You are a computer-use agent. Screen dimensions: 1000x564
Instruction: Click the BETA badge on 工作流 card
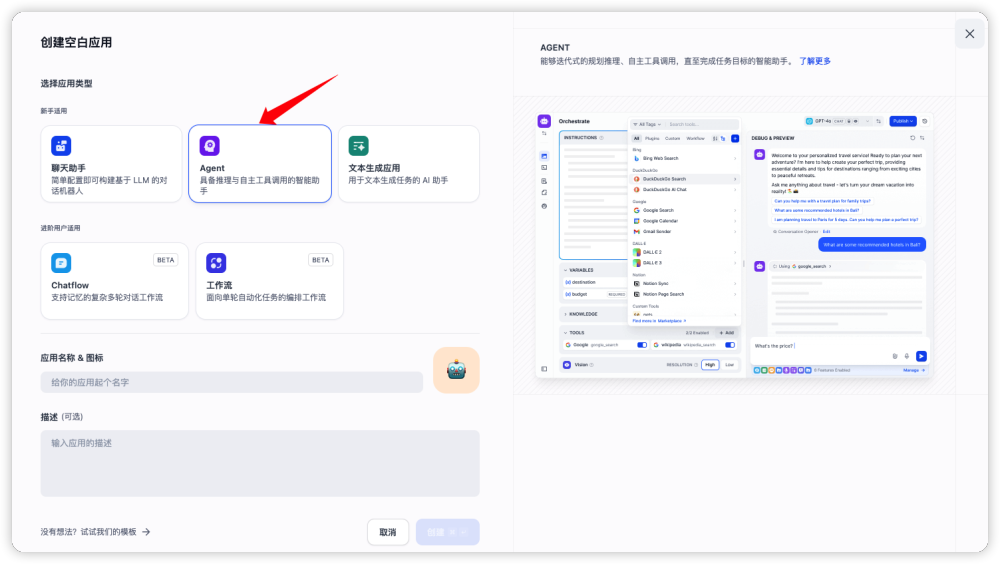click(321, 260)
